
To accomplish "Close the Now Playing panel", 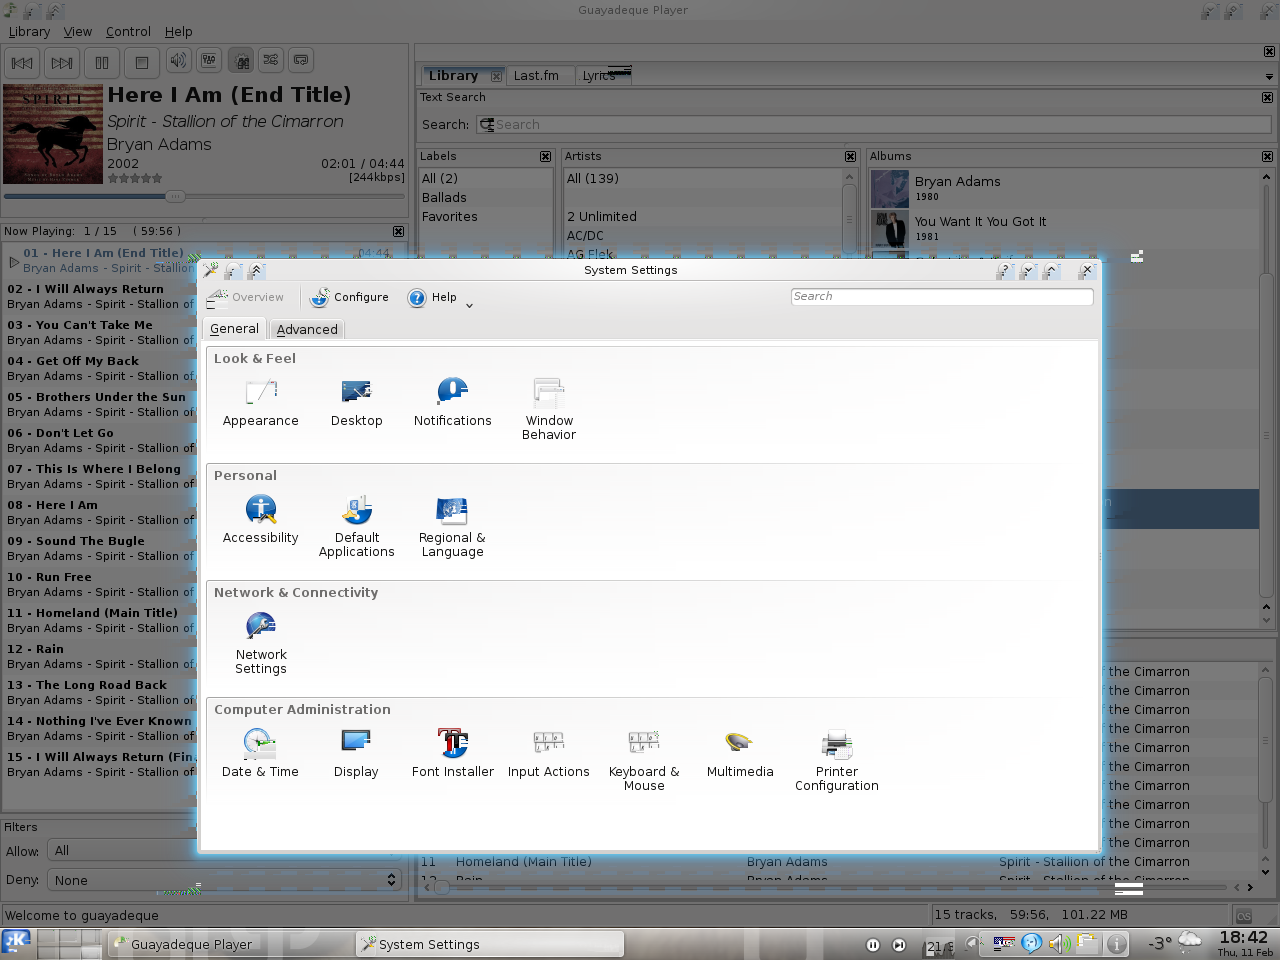I will click(398, 231).
